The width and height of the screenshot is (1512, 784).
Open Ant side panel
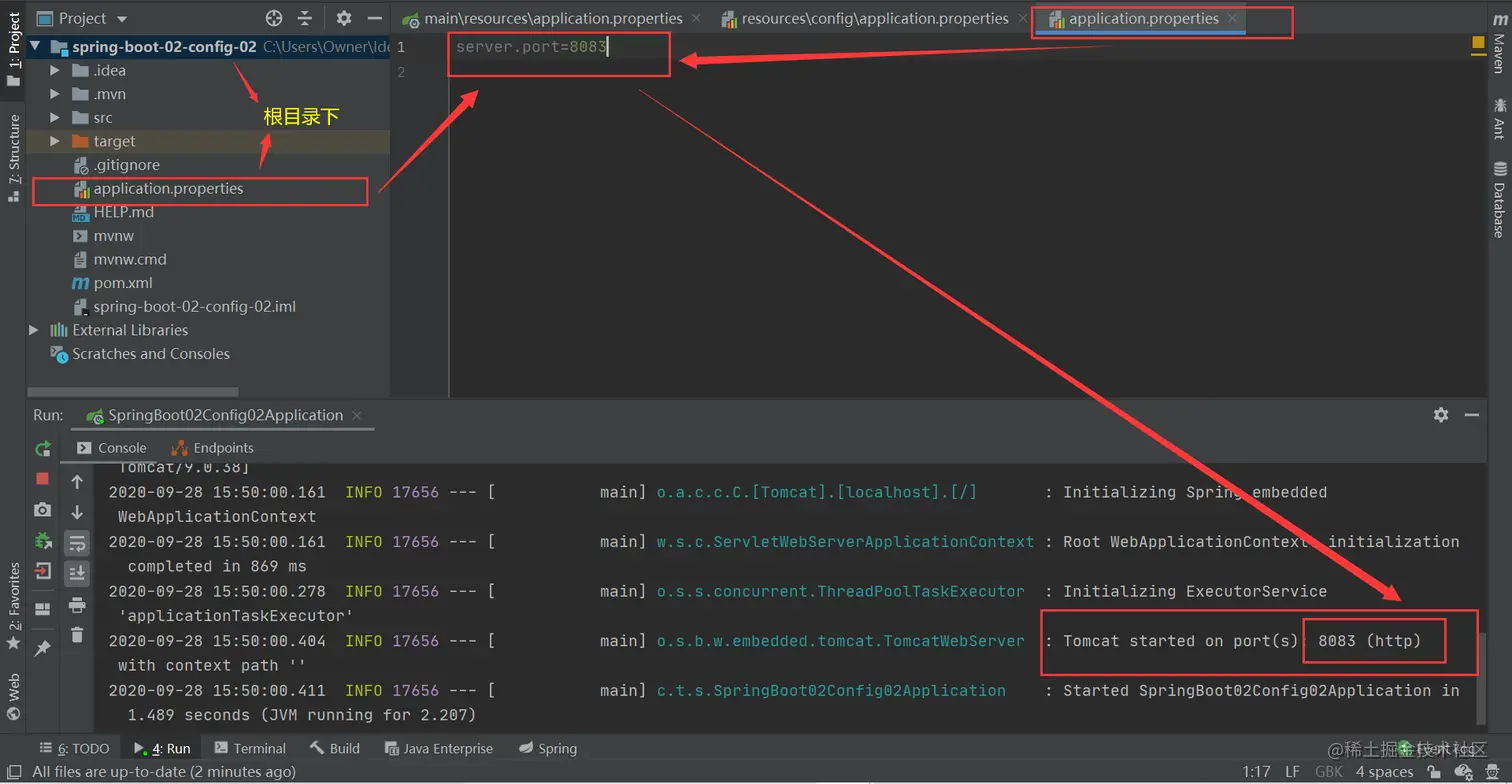pyautogui.click(x=1498, y=118)
